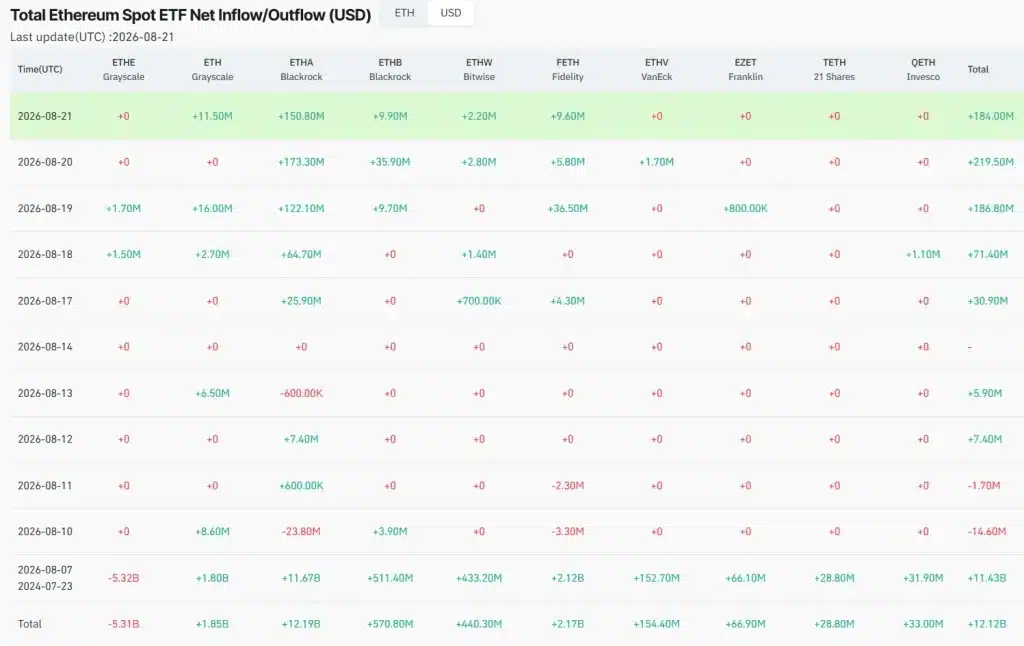Click the +219.50M total value
The width and height of the screenshot is (1024, 646).
click(x=990, y=162)
